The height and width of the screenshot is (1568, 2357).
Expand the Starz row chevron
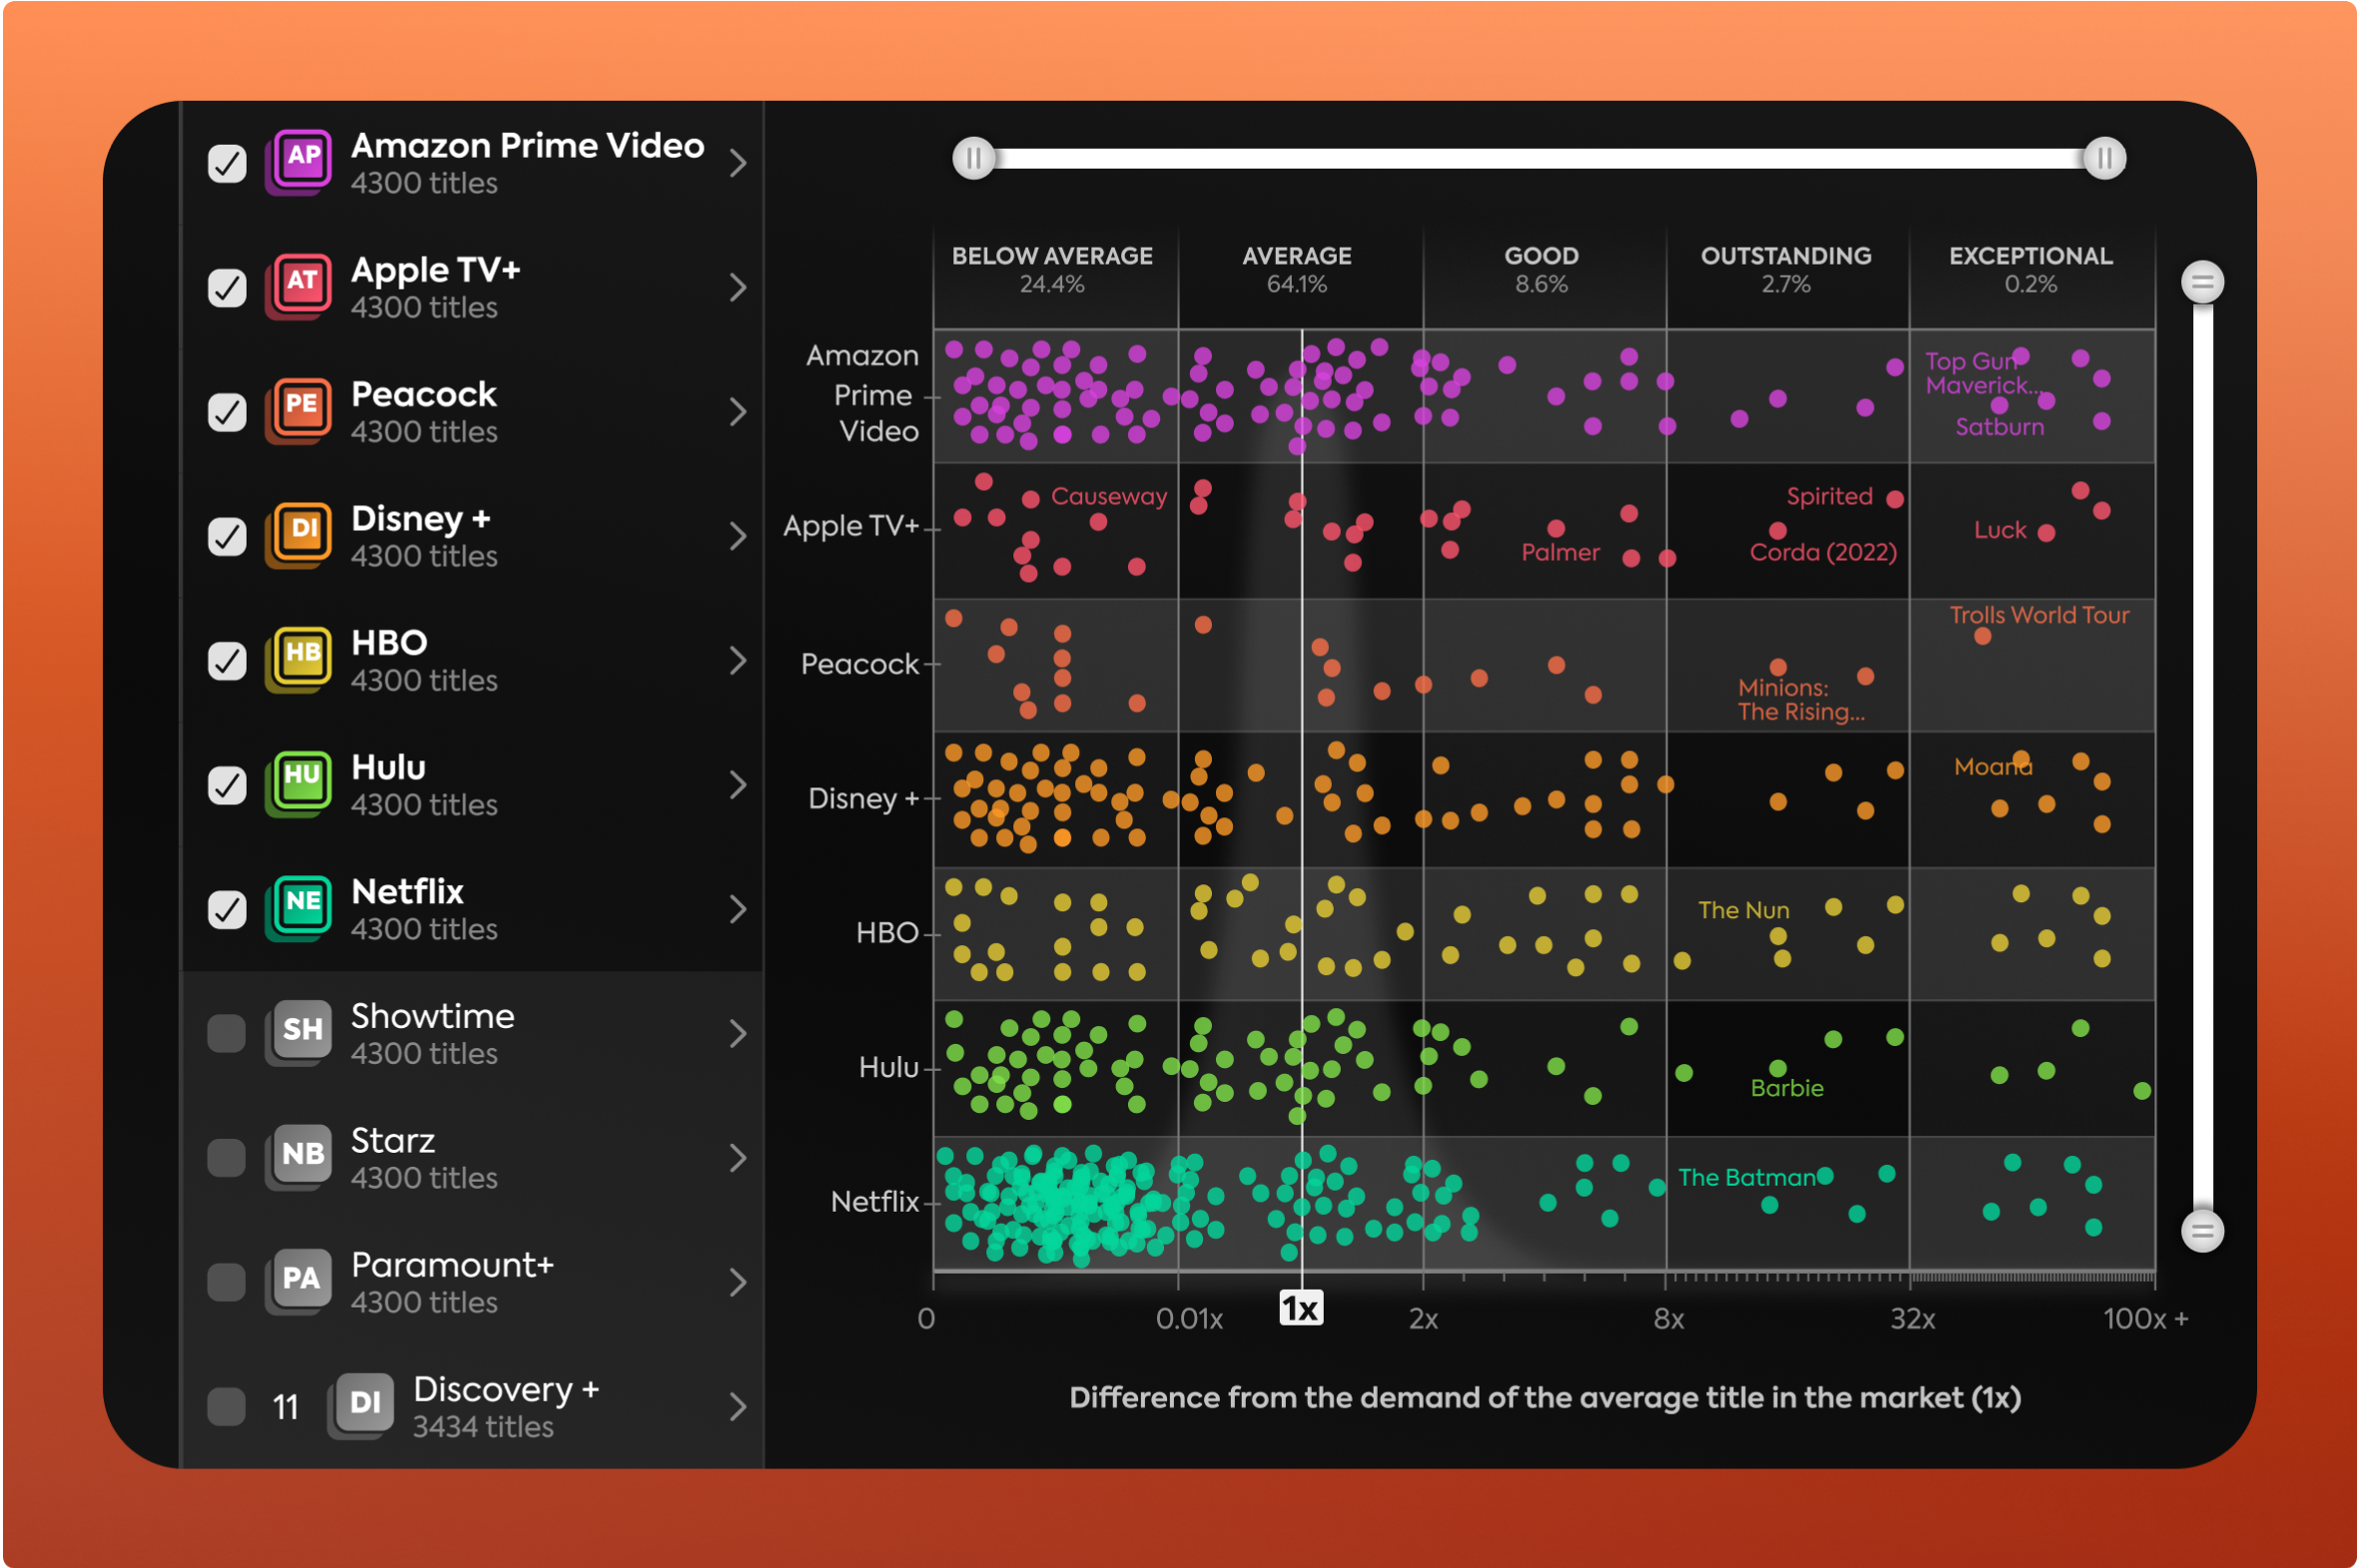pyautogui.click(x=738, y=1158)
